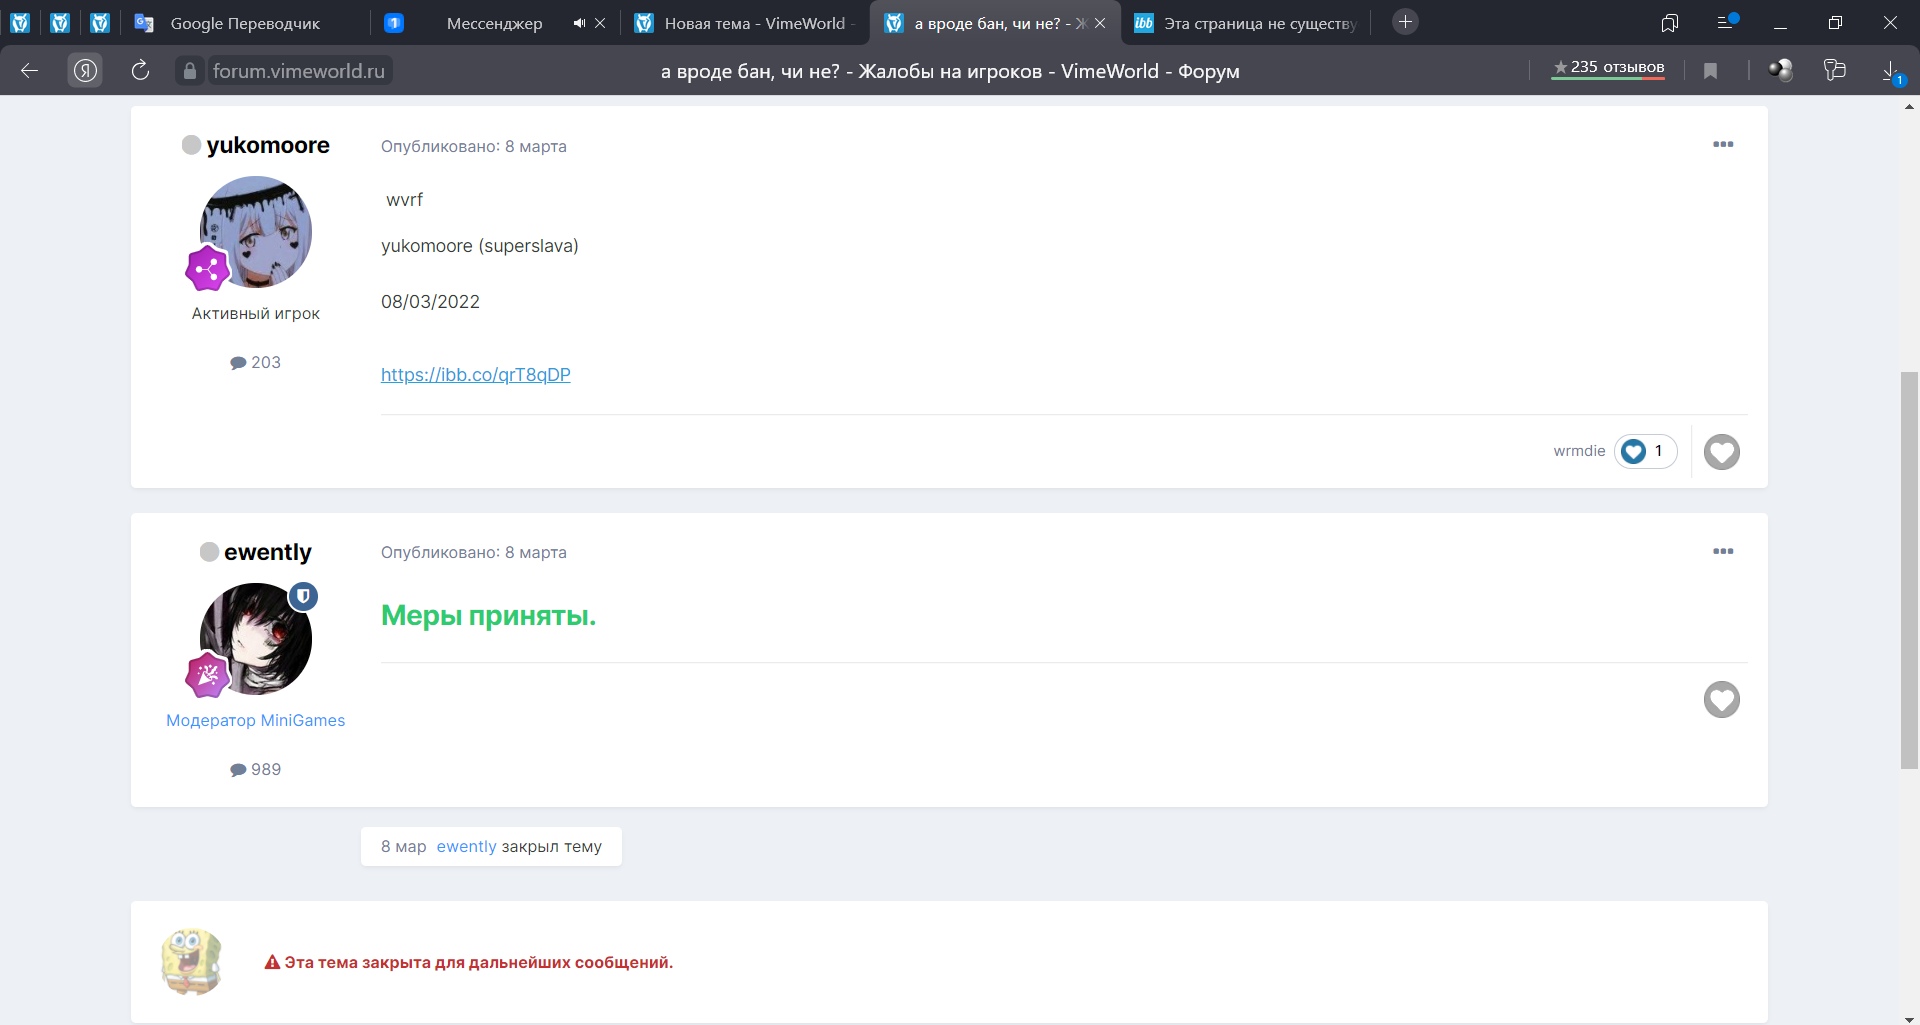Image resolution: width=1920 pixels, height=1025 pixels.
Task: Reload the page with the refresh icon
Action: 140,70
